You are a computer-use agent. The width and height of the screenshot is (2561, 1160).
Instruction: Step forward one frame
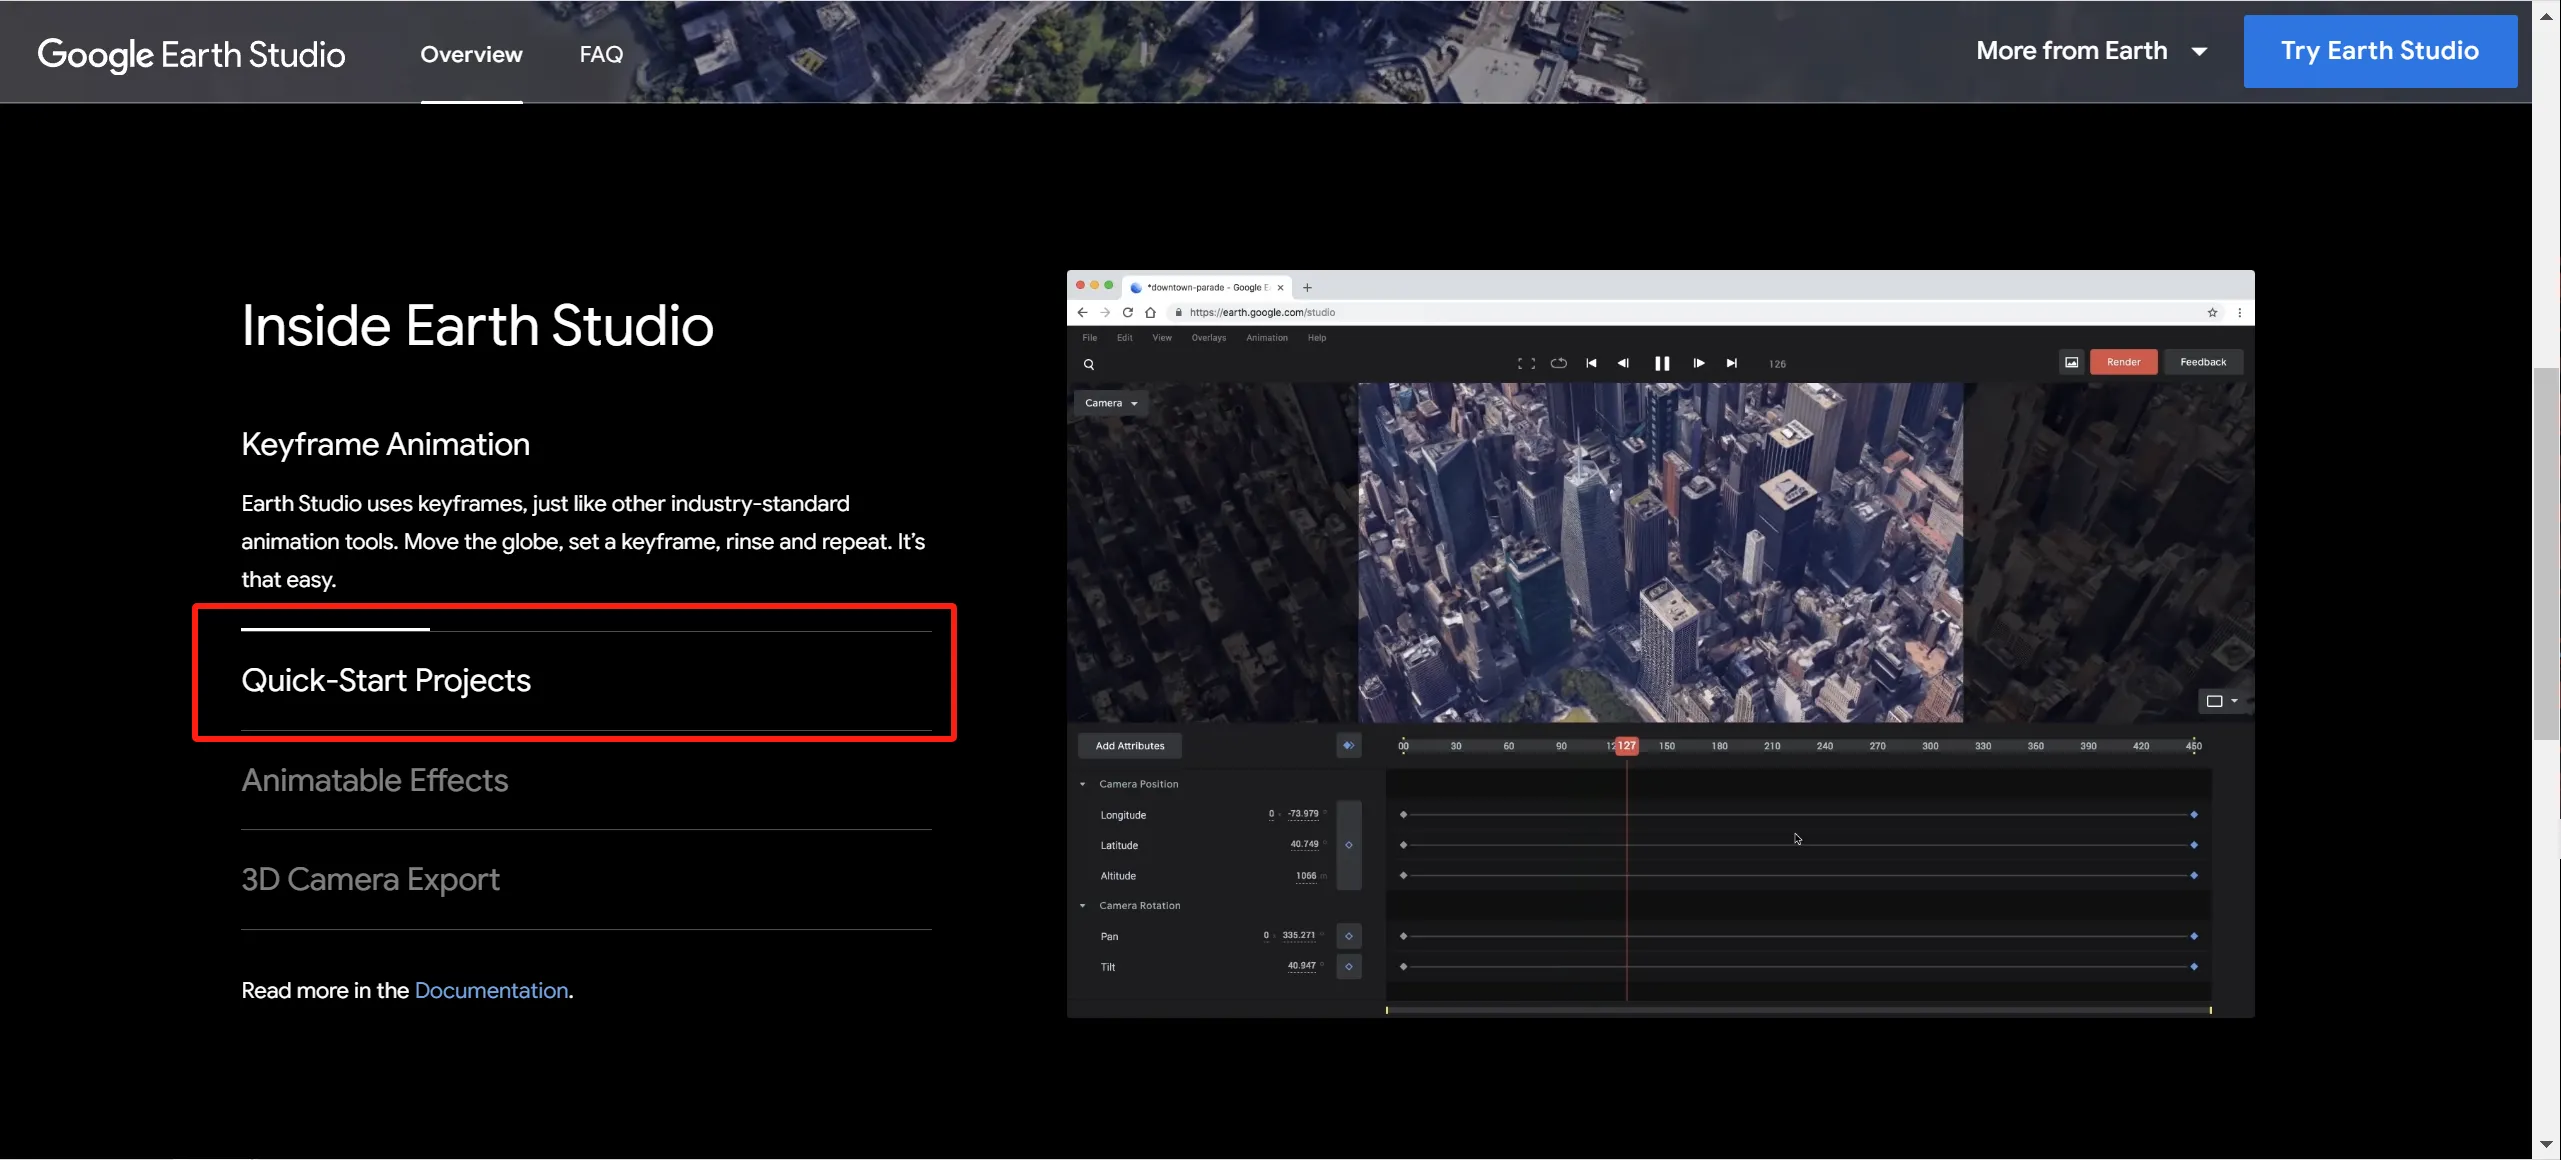click(x=1698, y=363)
